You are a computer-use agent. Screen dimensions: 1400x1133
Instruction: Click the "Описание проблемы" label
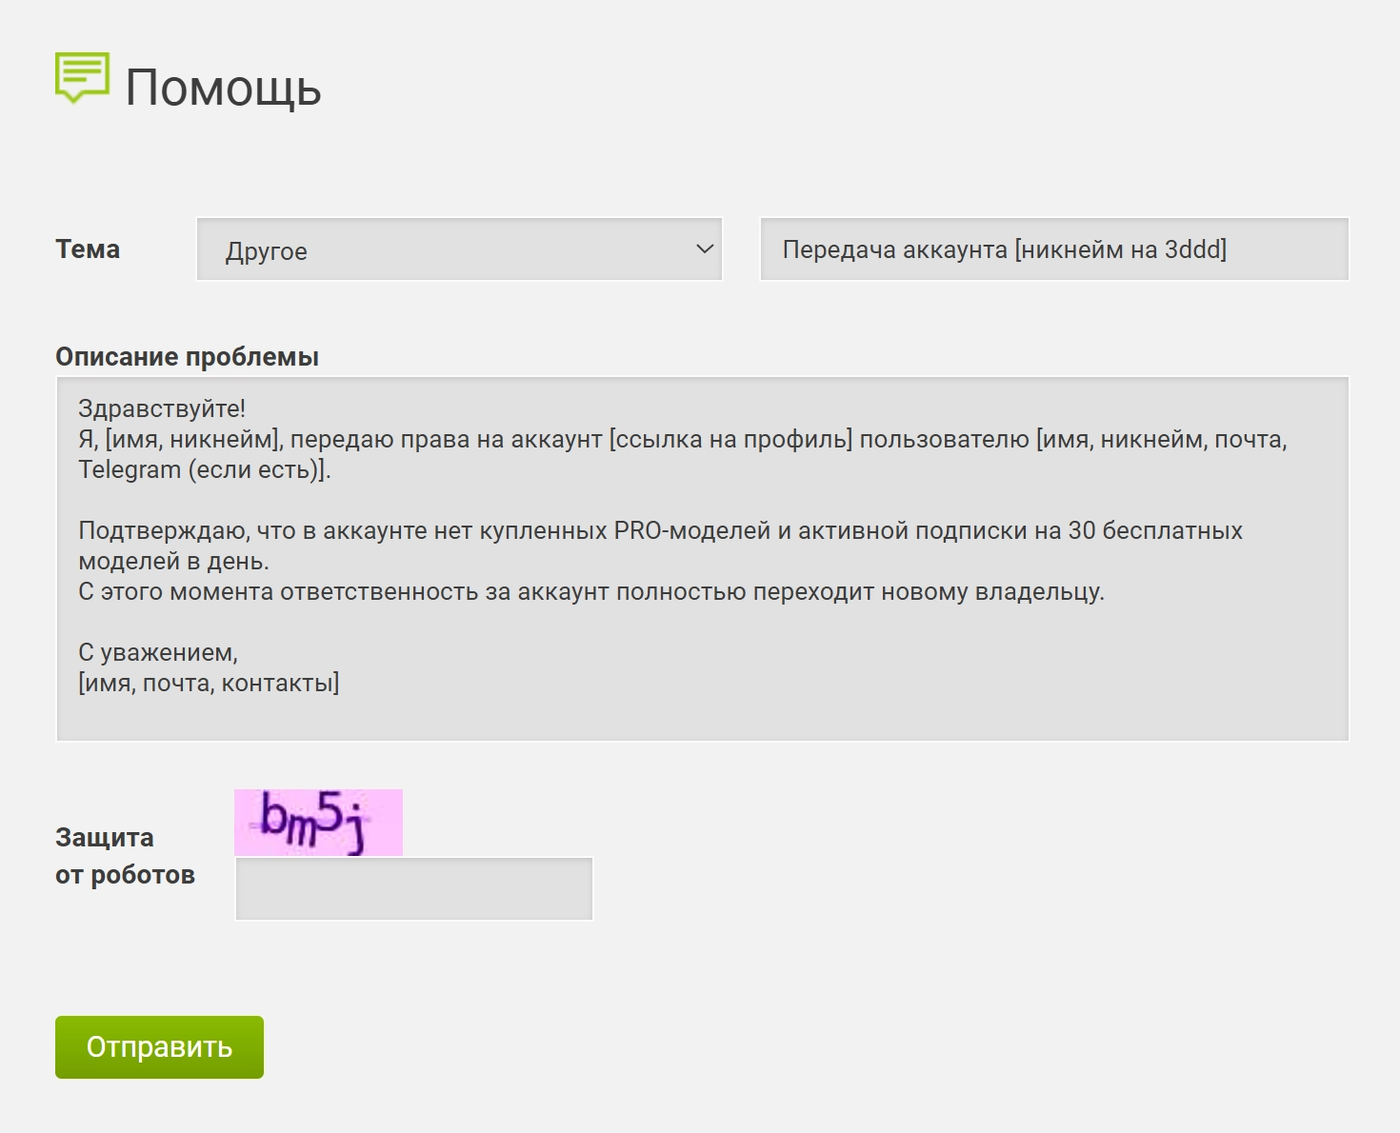click(187, 357)
